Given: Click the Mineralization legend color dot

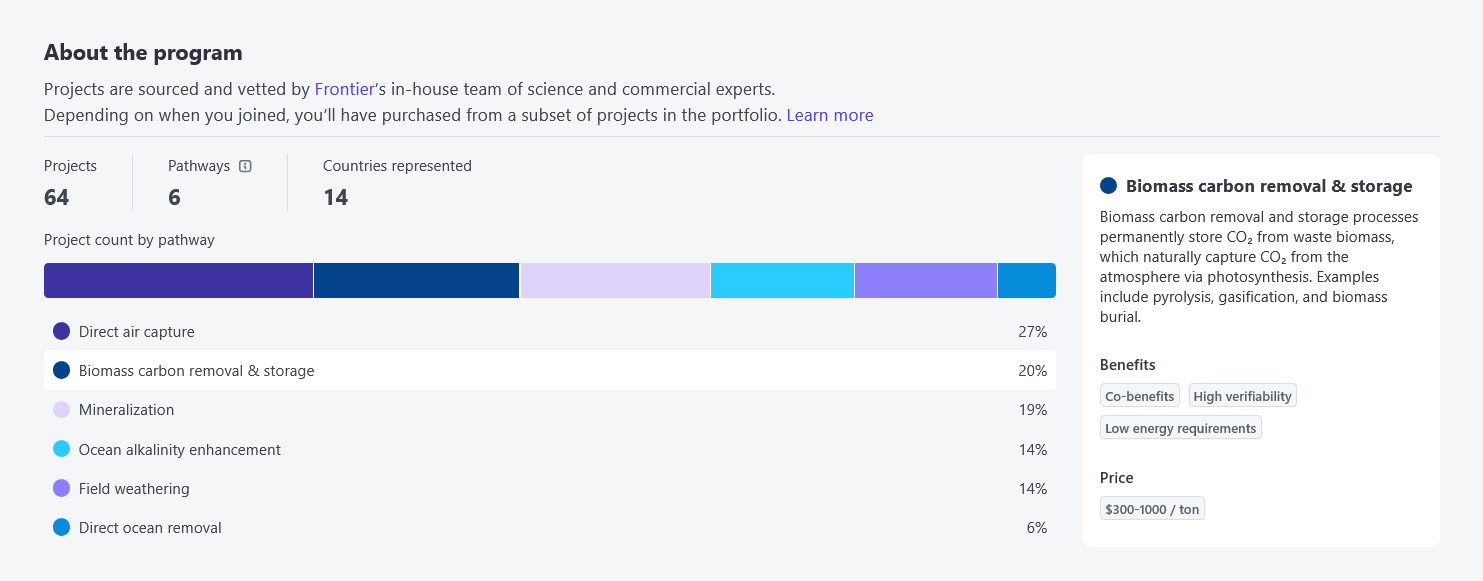Looking at the screenshot, I should (61, 410).
